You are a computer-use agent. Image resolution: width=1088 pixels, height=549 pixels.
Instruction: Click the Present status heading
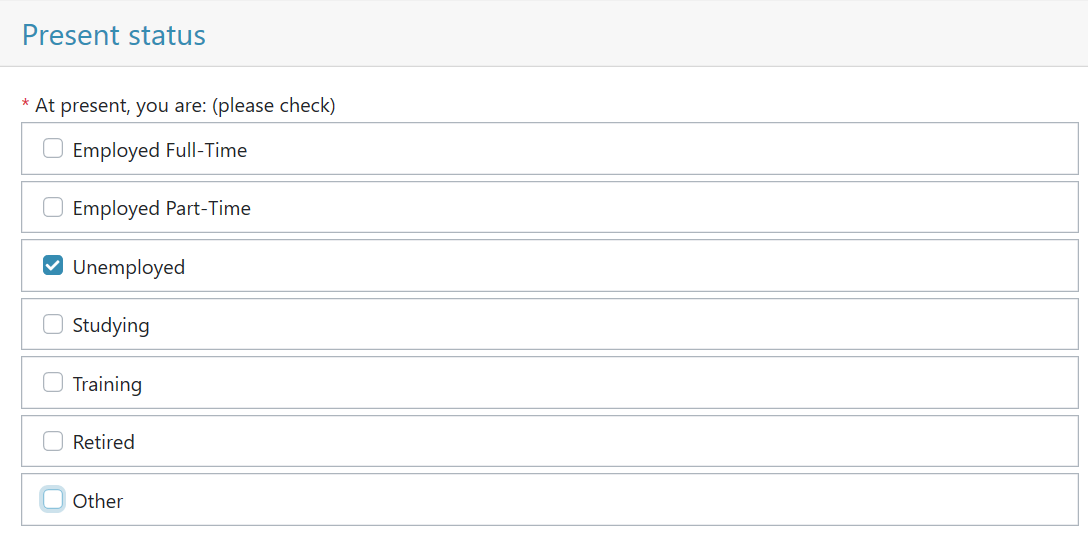pos(114,35)
